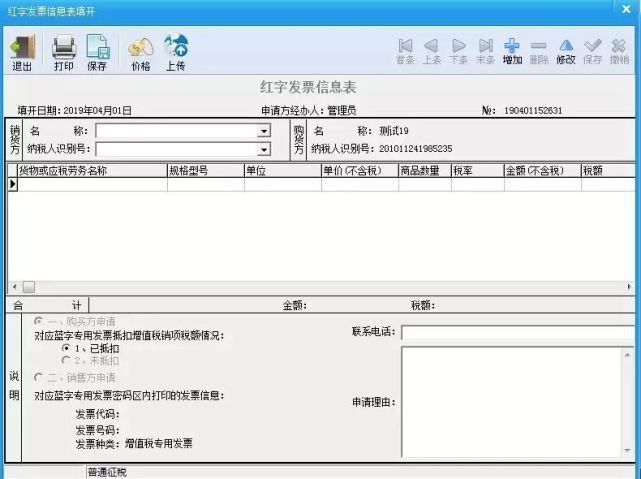Open the 价格 price tool
641x479 pixels.
pos(141,53)
